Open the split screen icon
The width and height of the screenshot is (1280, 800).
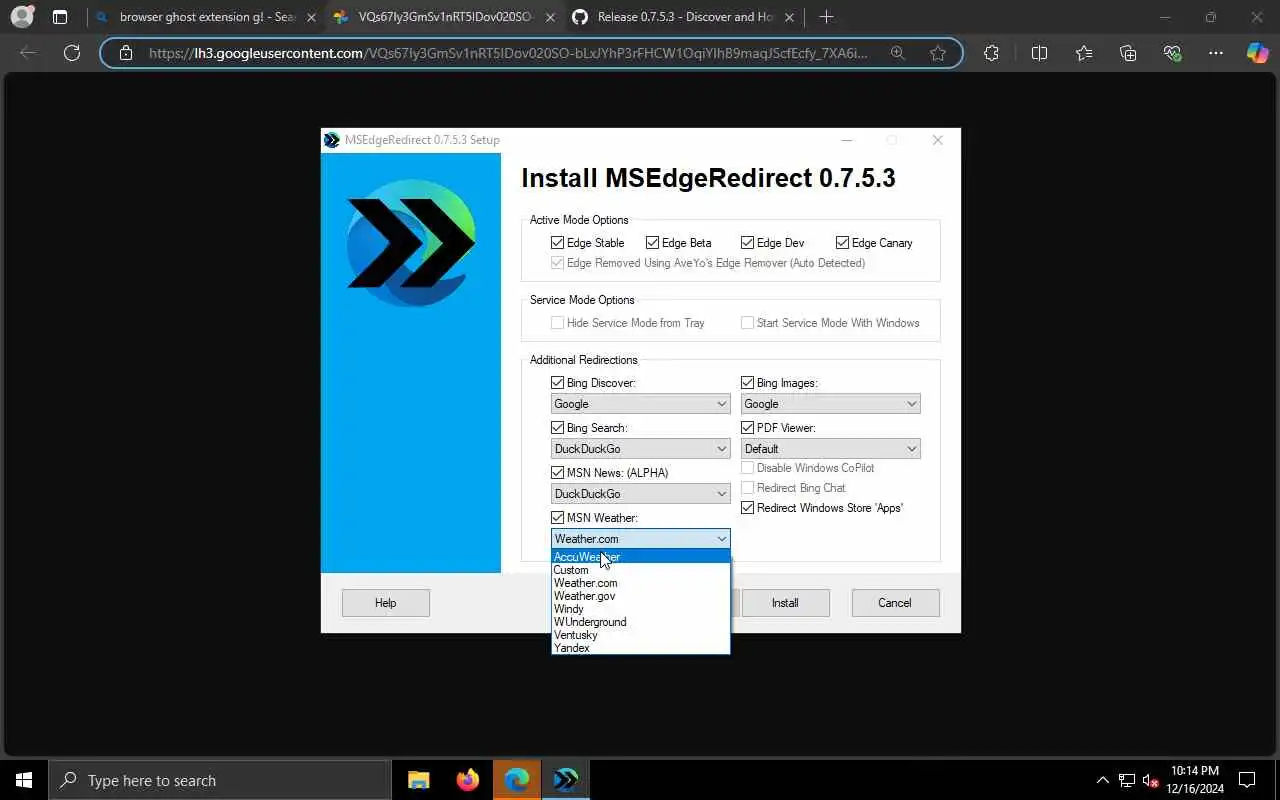click(x=1039, y=53)
